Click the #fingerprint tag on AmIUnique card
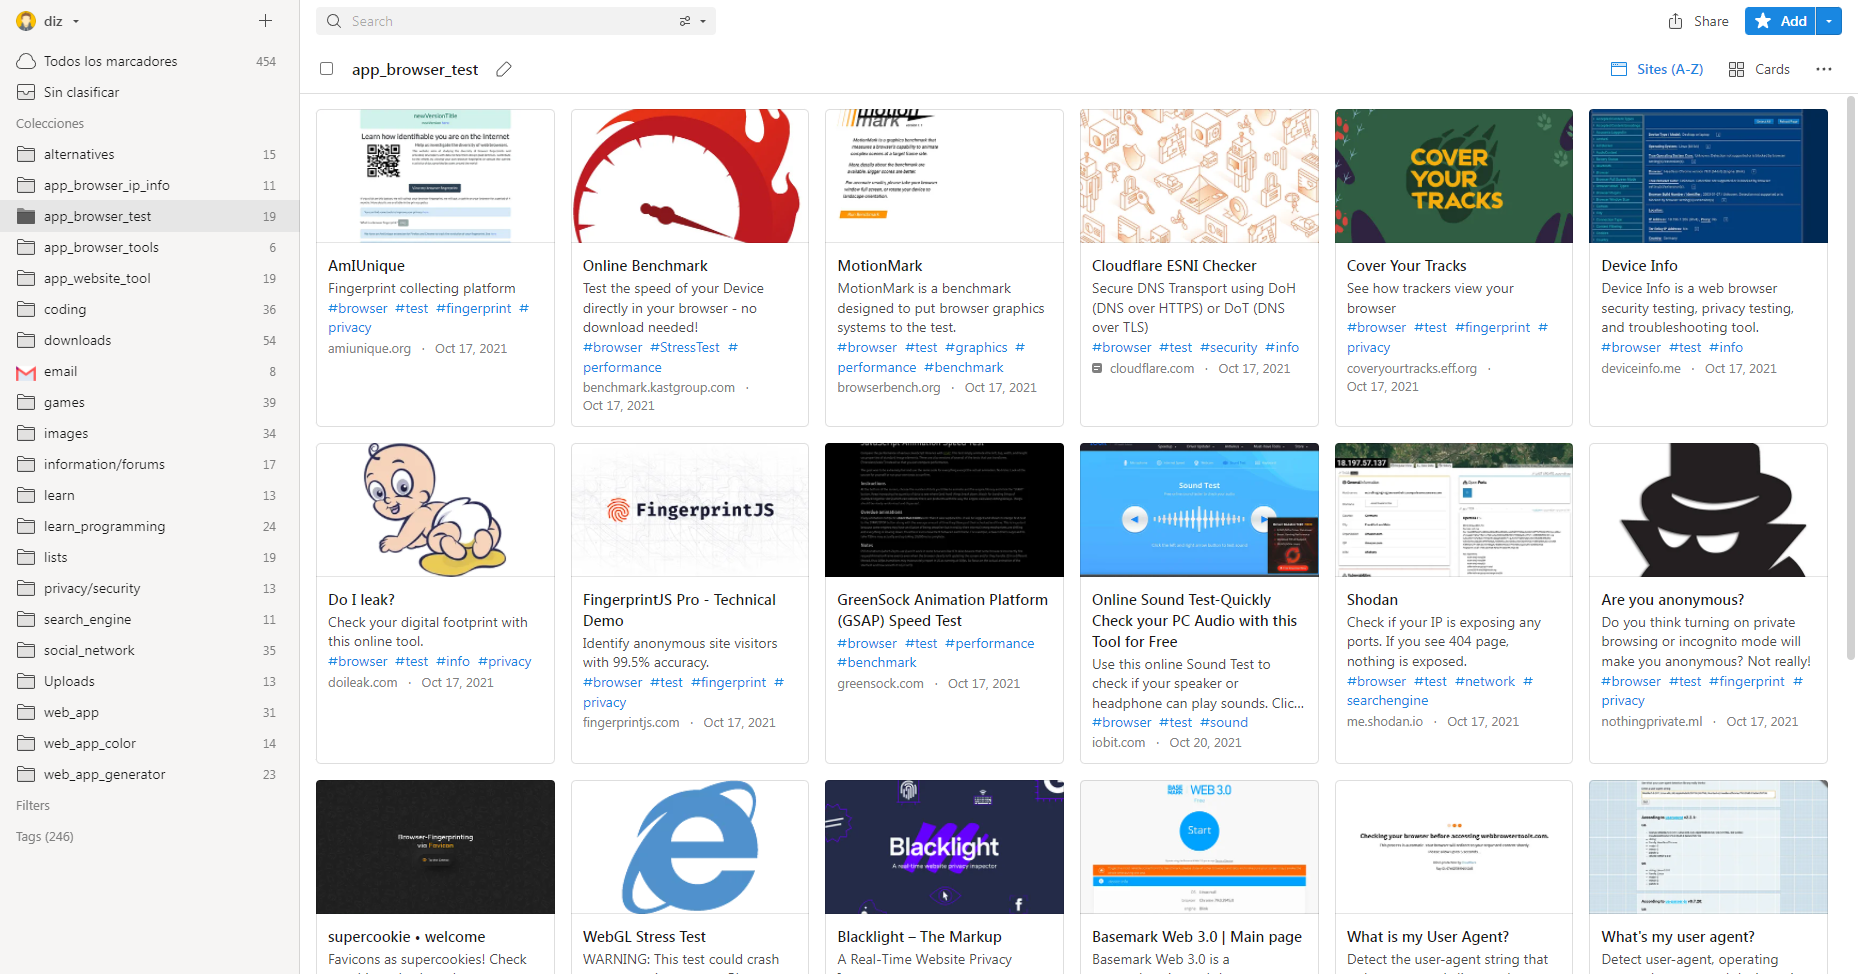The height and width of the screenshot is (974, 1858). (x=474, y=308)
